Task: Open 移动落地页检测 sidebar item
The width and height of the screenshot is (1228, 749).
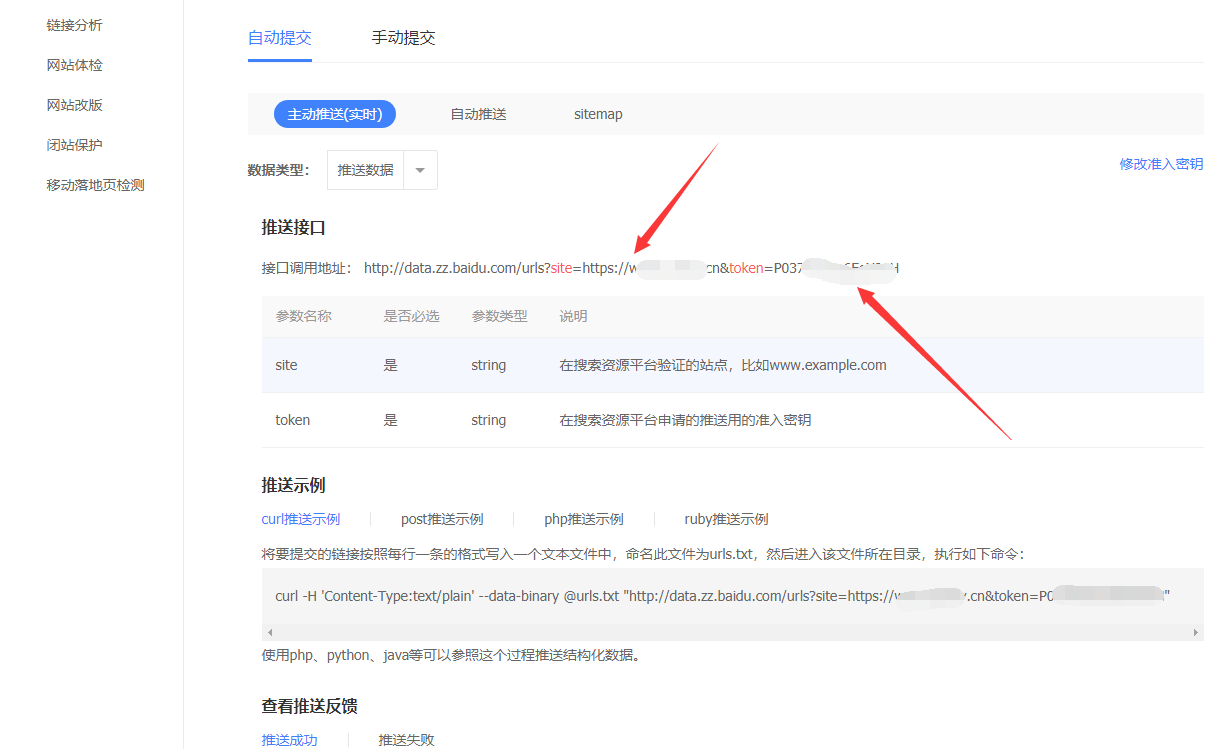Action: coord(95,185)
